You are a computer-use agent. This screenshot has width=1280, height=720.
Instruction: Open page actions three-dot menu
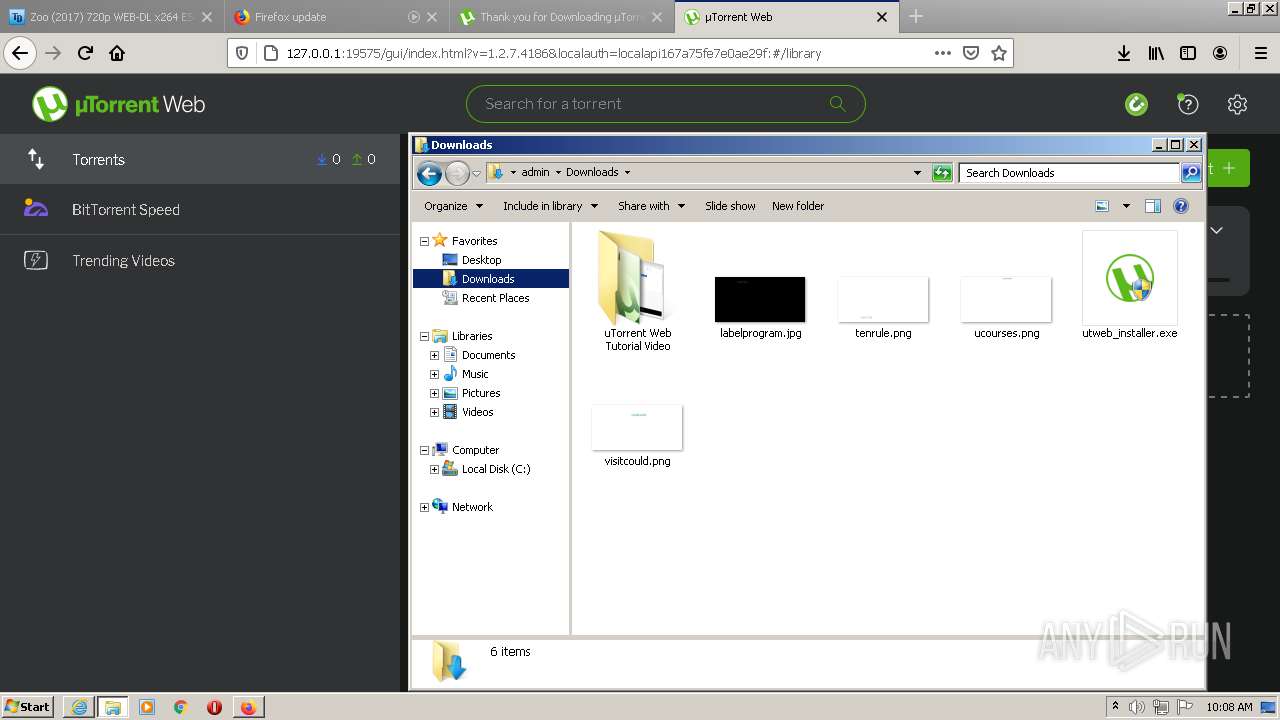coord(942,53)
